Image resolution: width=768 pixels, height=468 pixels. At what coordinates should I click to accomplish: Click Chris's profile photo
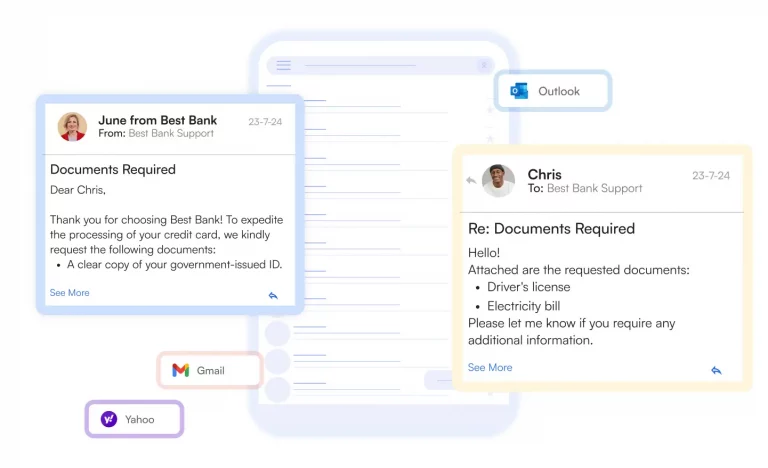[x=498, y=181]
